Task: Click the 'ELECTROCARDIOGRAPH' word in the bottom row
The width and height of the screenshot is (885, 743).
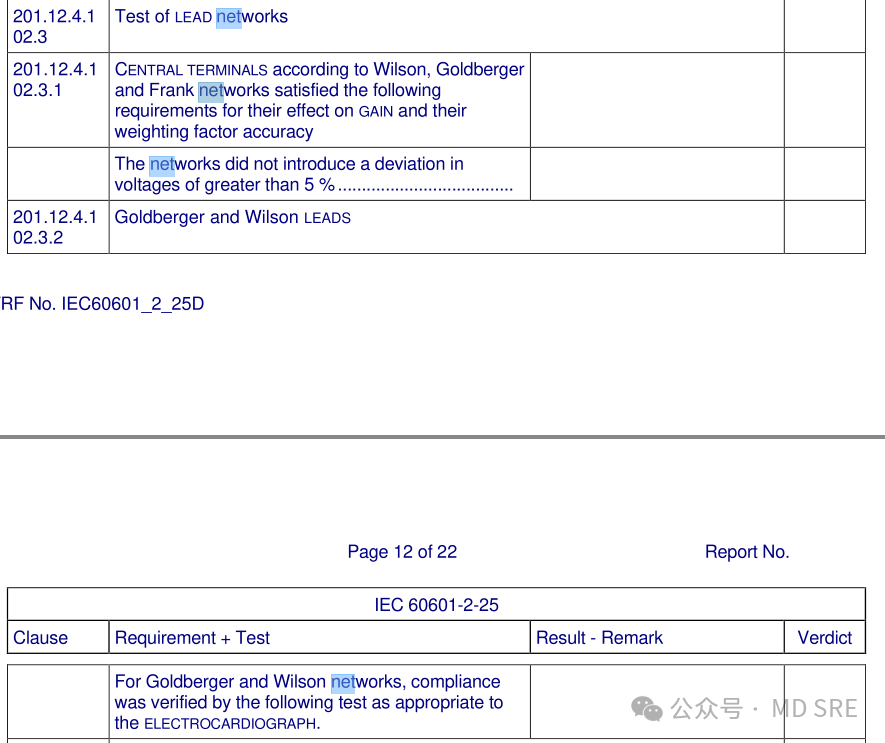Action: tap(230, 724)
